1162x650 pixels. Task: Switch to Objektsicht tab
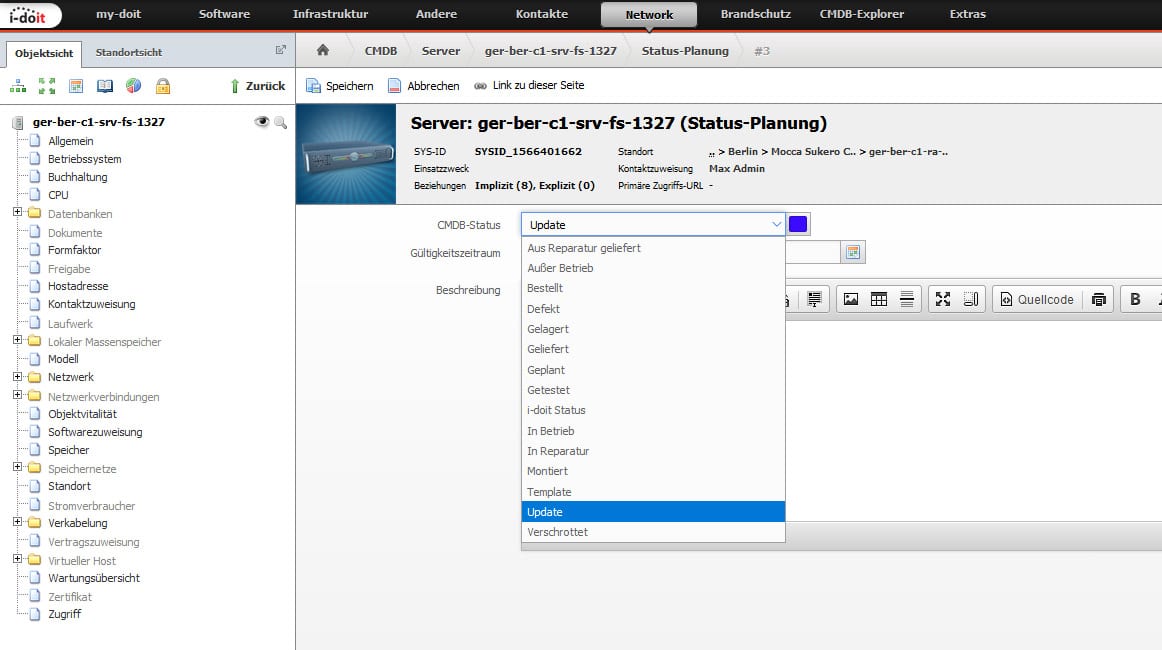[x=44, y=53]
